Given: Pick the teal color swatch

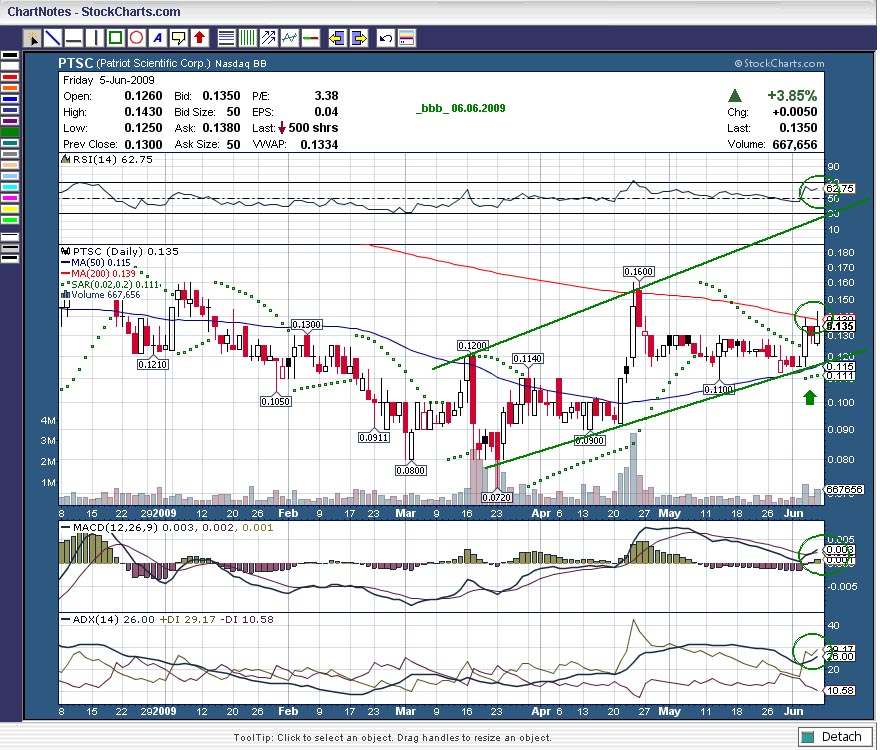Looking at the screenshot, I should tap(10, 143).
